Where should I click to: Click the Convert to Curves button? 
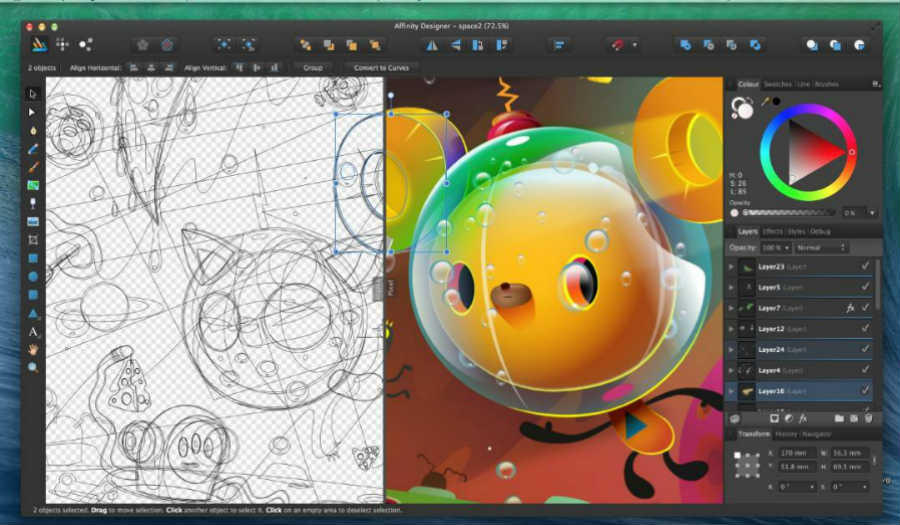pos(381,68)
